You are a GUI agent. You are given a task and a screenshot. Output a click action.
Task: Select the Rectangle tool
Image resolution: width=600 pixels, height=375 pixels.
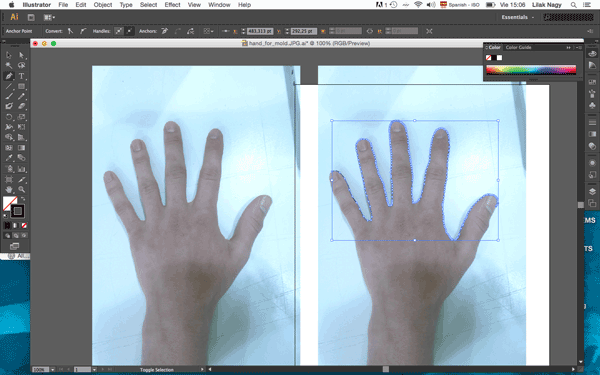(21, 86)
